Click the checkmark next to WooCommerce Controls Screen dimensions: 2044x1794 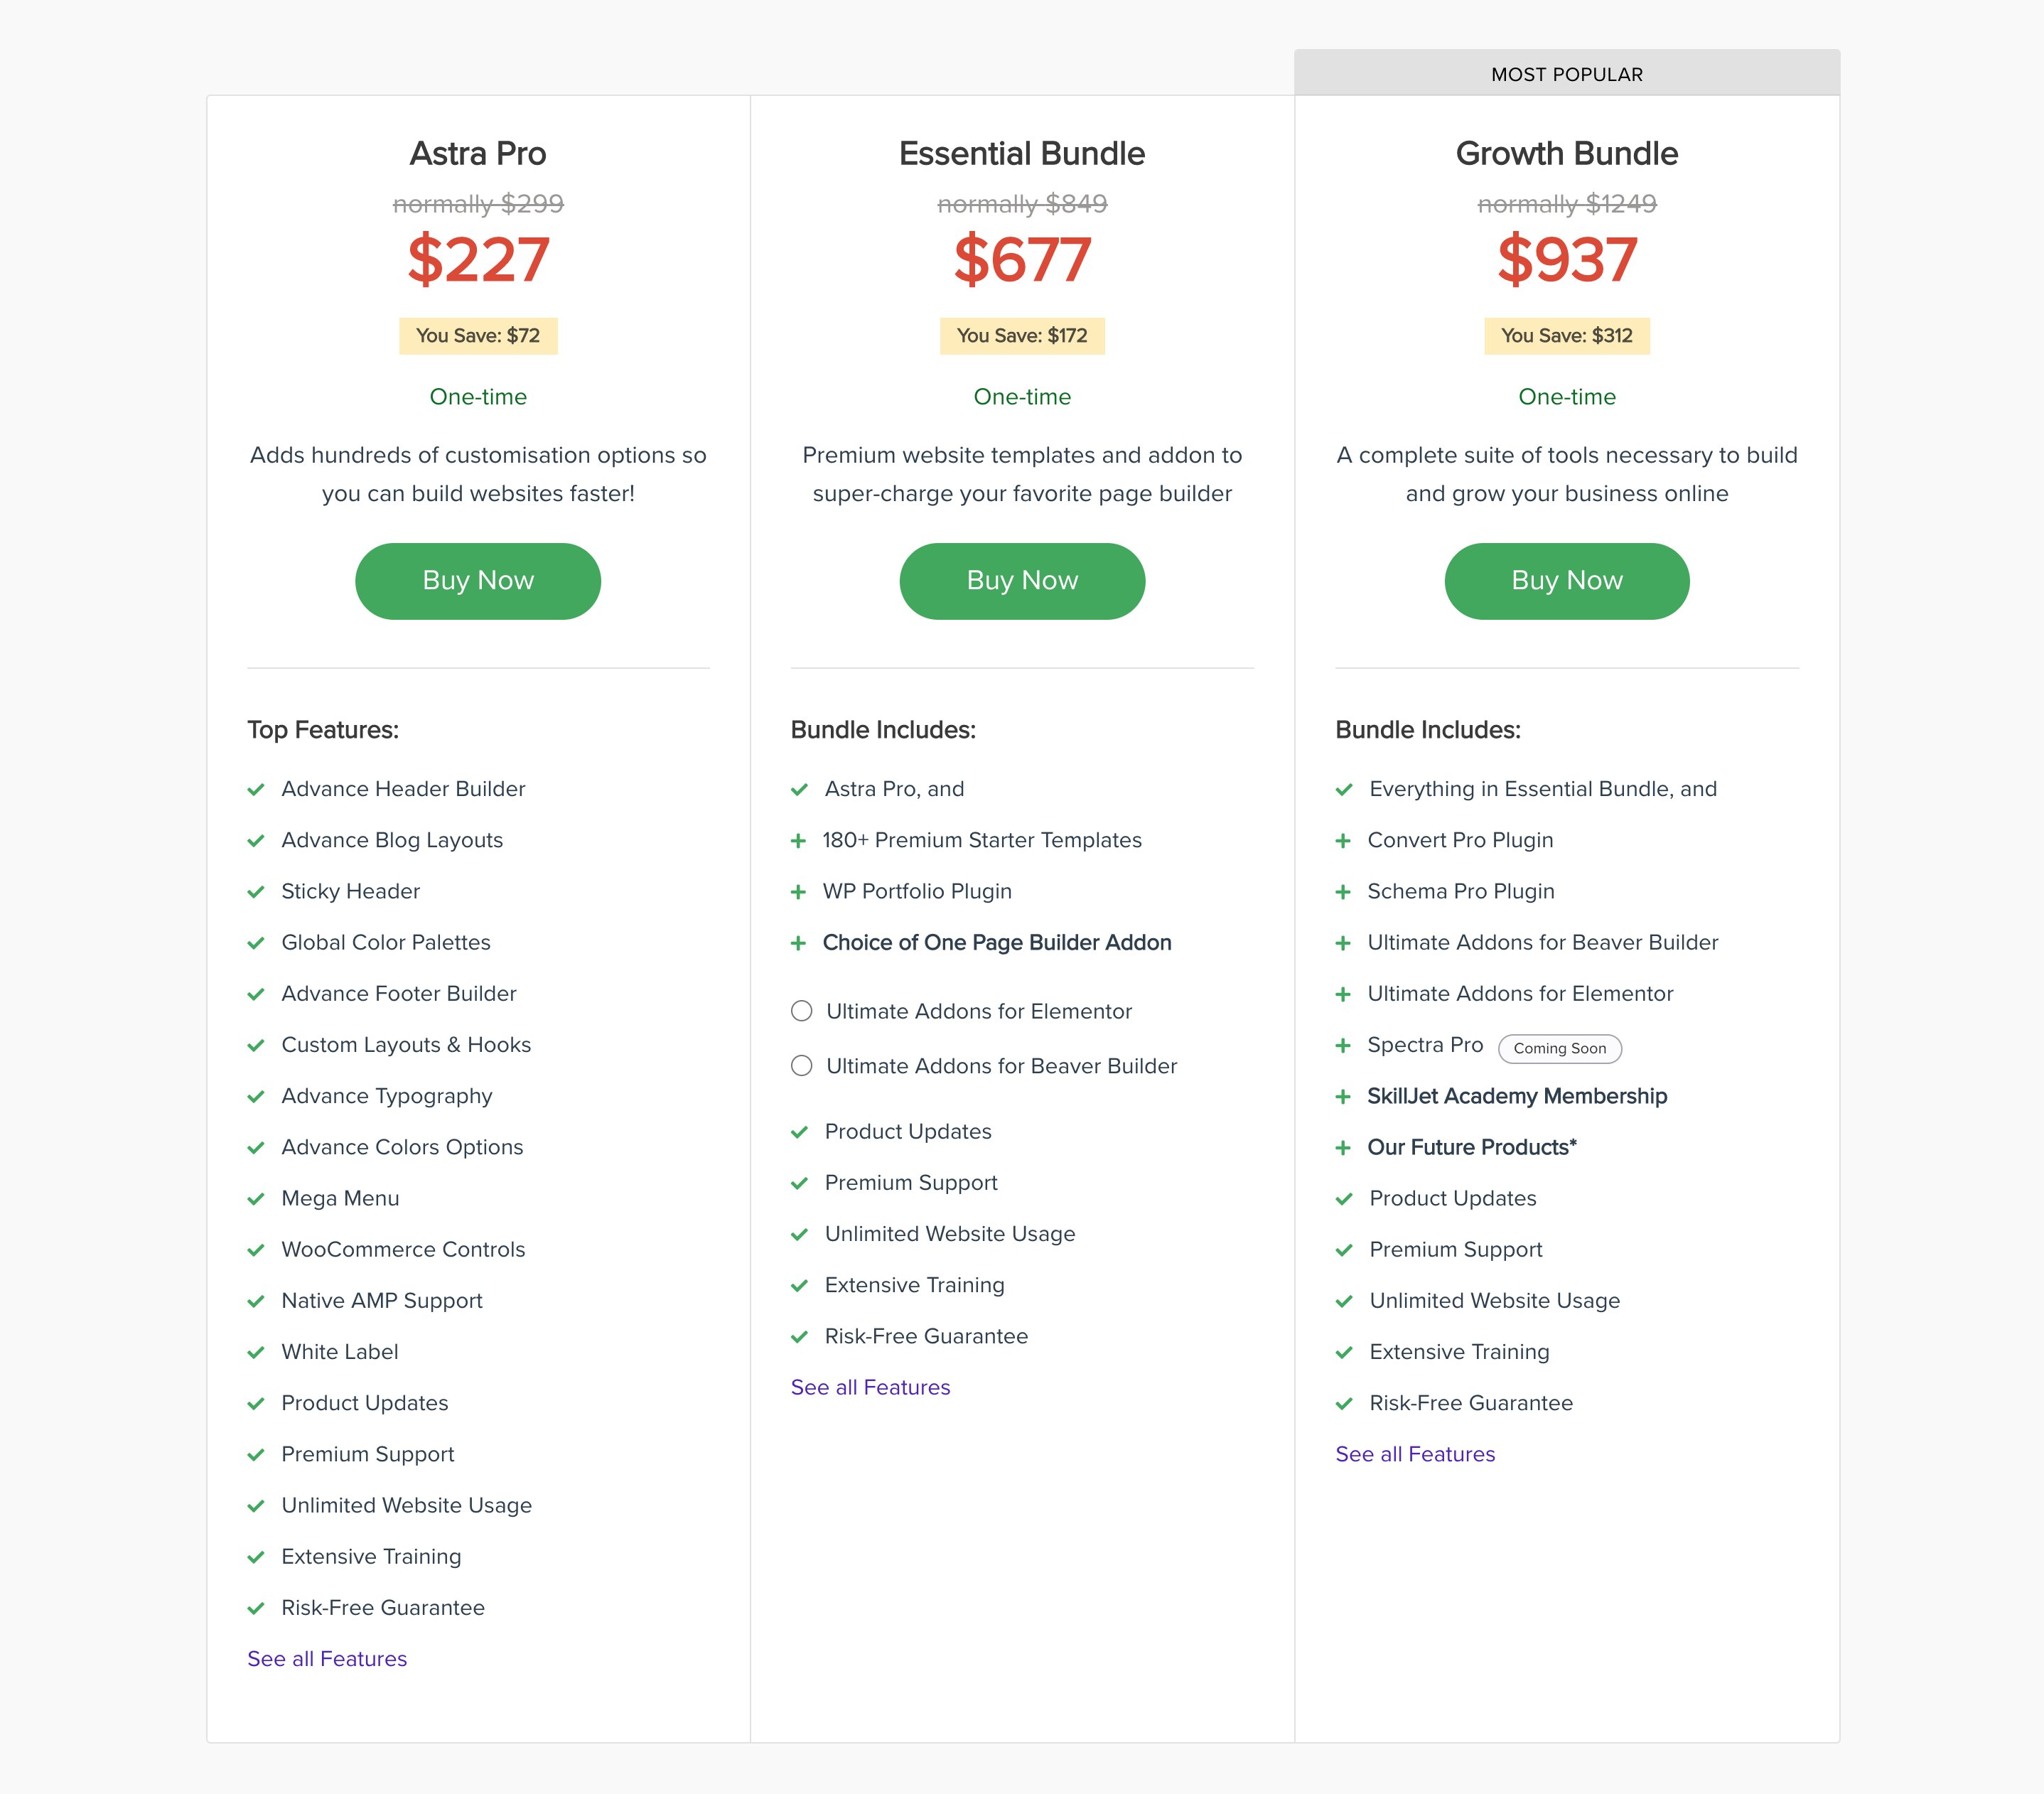click(257, 1249)
